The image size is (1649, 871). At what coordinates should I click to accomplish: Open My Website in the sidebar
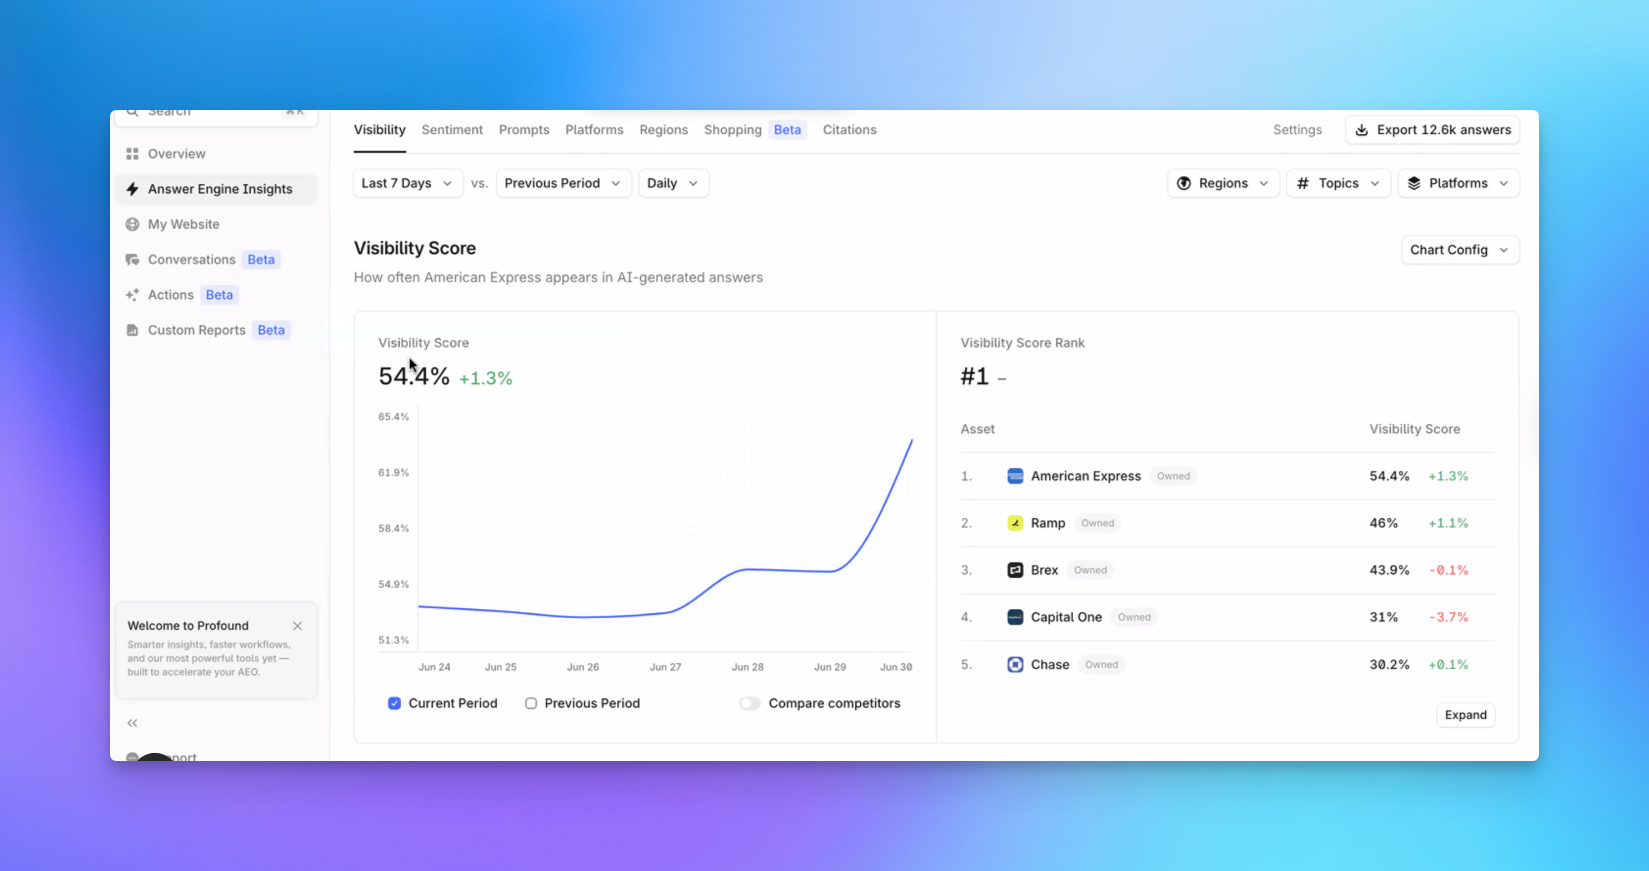(216, 224)
